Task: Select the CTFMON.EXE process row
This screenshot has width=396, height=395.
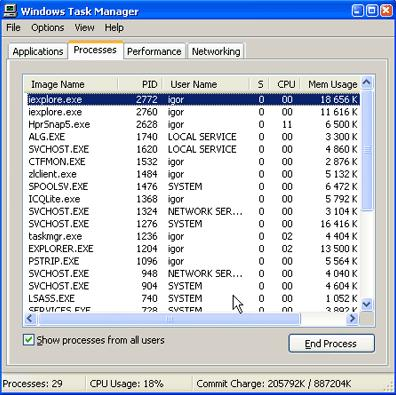Action: click(193, 162)
